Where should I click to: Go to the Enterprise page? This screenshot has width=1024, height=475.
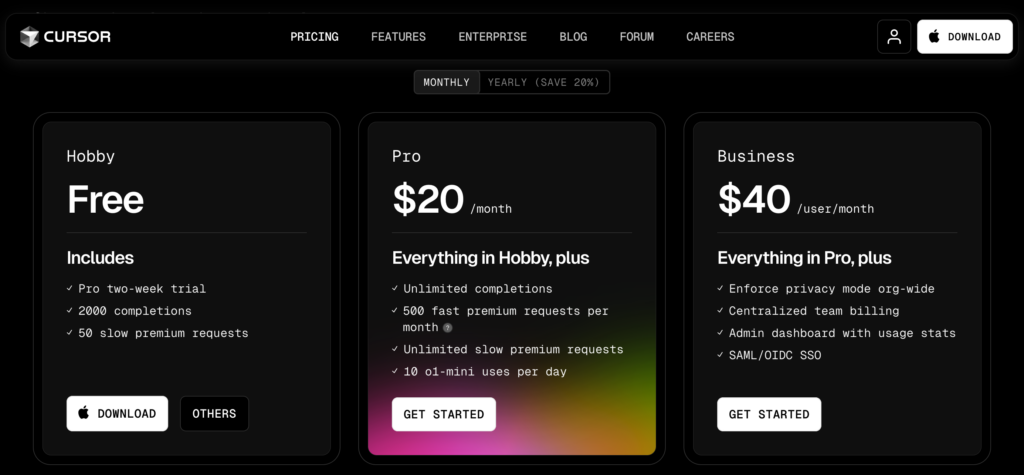(x=492, y=37)
